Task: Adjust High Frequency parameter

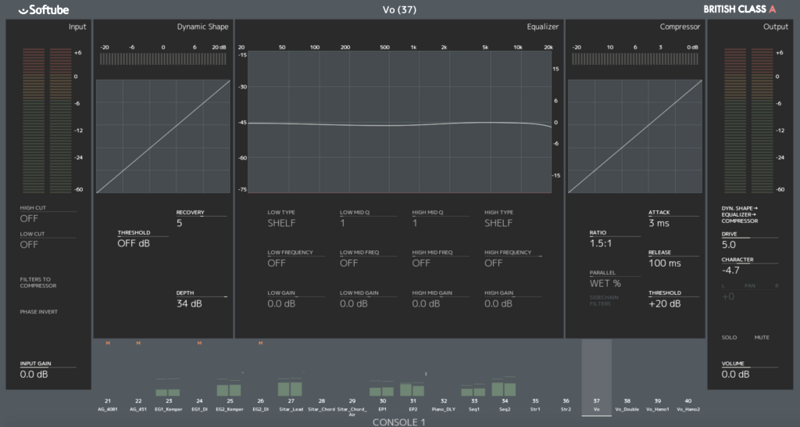Action: pyautogui.click(x=513, y=259)
